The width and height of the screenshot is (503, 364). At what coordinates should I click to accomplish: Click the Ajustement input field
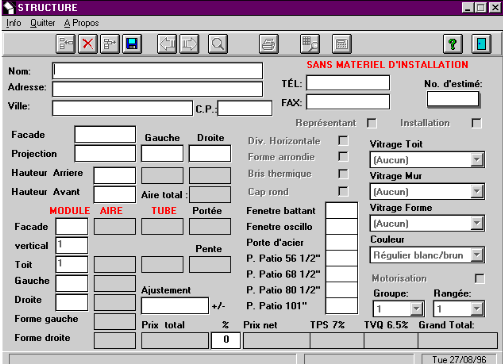coord(175,306)
